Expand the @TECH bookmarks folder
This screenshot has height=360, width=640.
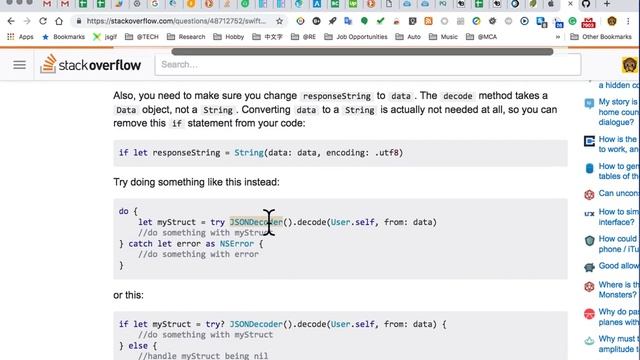(x=142, y=37)
